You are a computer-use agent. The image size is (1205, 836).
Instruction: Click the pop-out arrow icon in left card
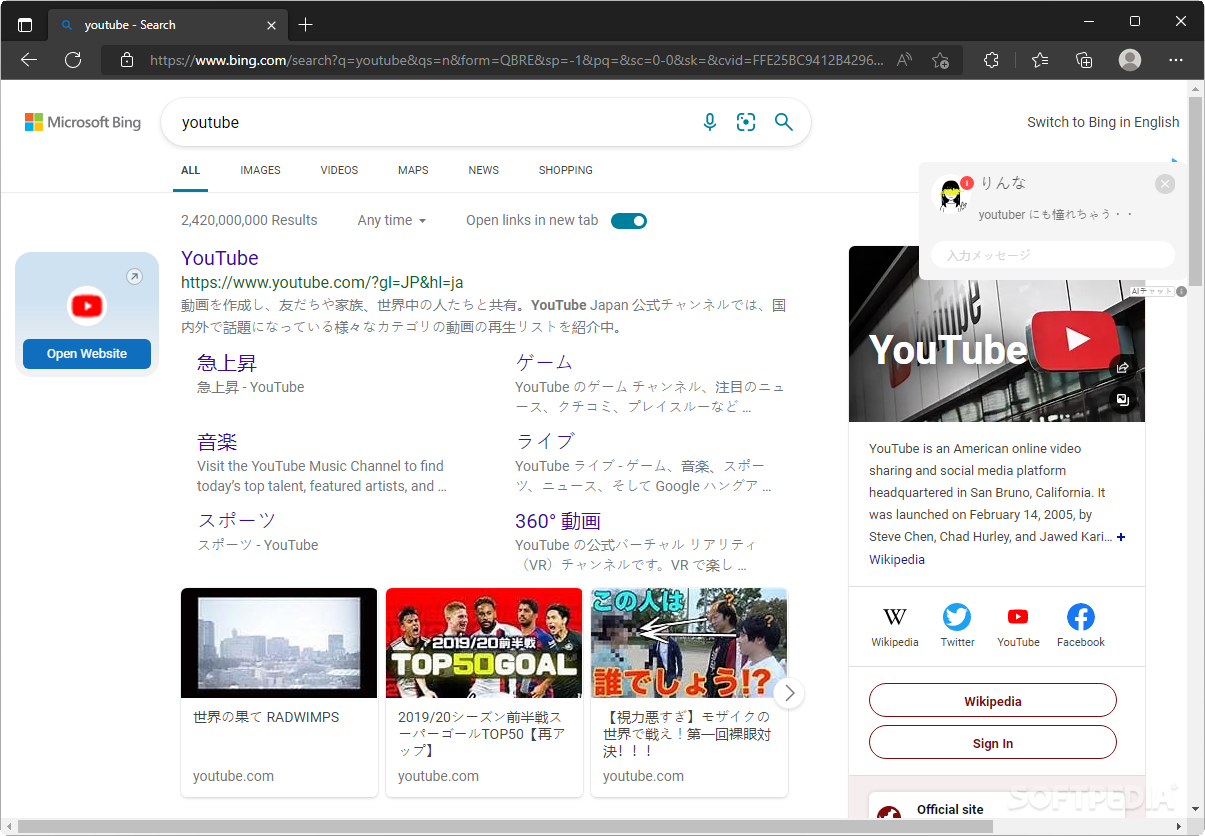click(x=135, y=277)
